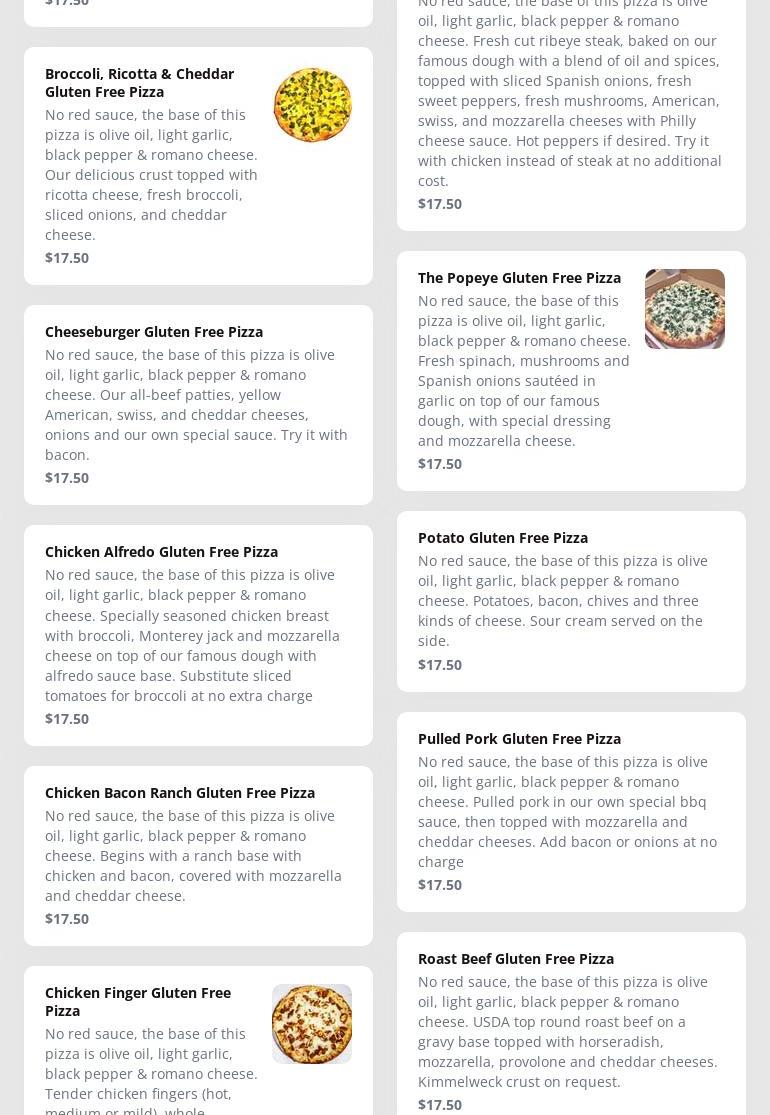This screenshot has height=1115, width=770.
Task: Open the Pulled Pork Gluten Free Pizza item
Action: (519, 739)
